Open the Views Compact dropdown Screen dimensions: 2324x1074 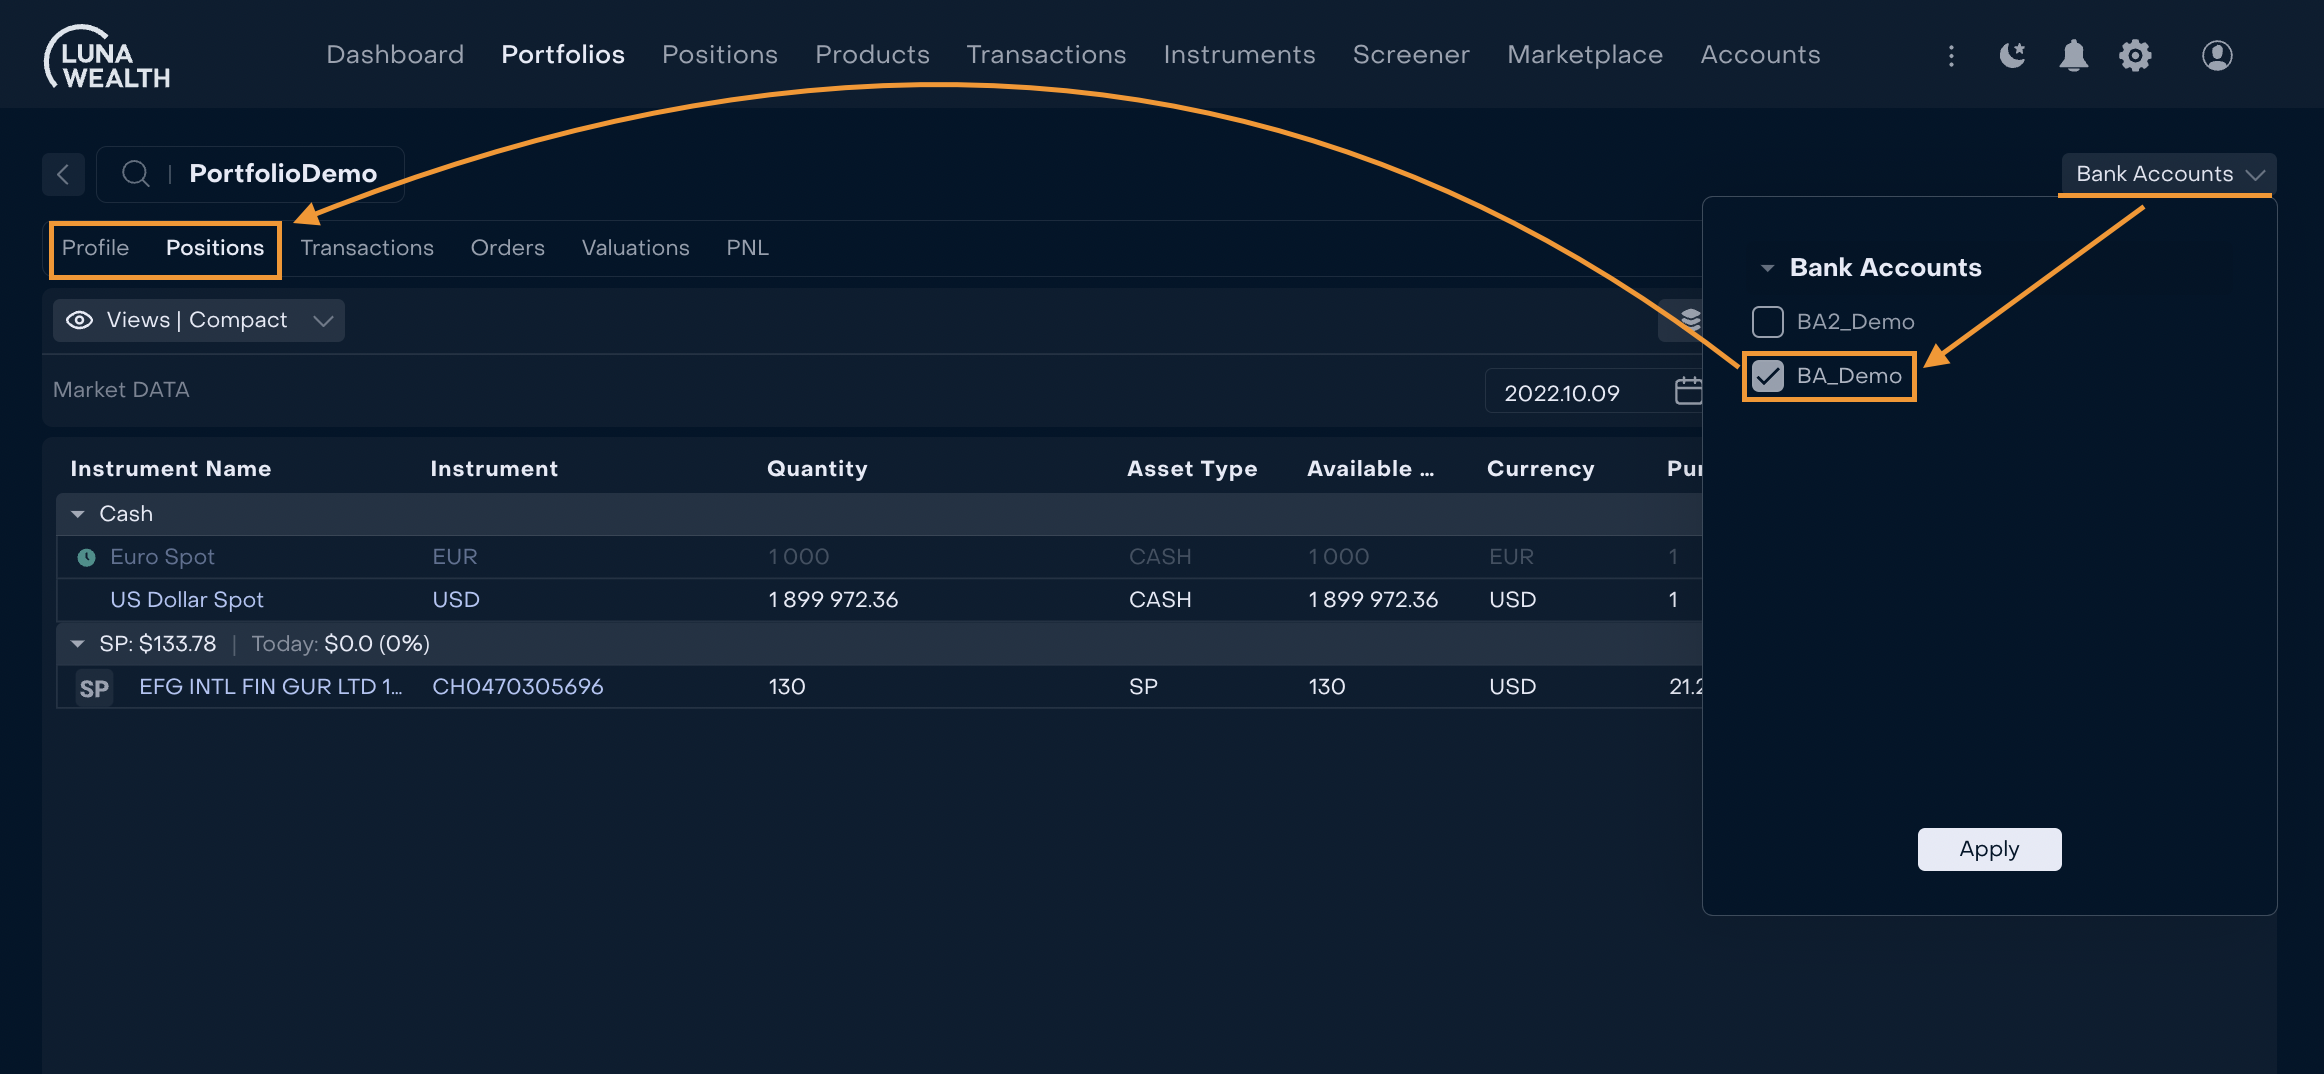click(198, 320)
